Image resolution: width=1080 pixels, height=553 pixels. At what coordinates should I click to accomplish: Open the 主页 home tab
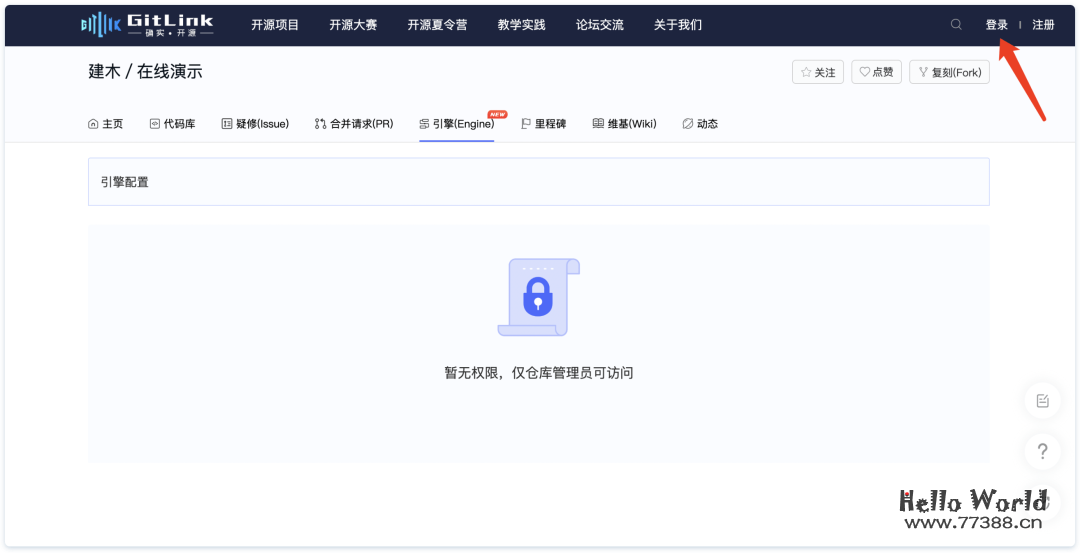click(x=106, y=124)
